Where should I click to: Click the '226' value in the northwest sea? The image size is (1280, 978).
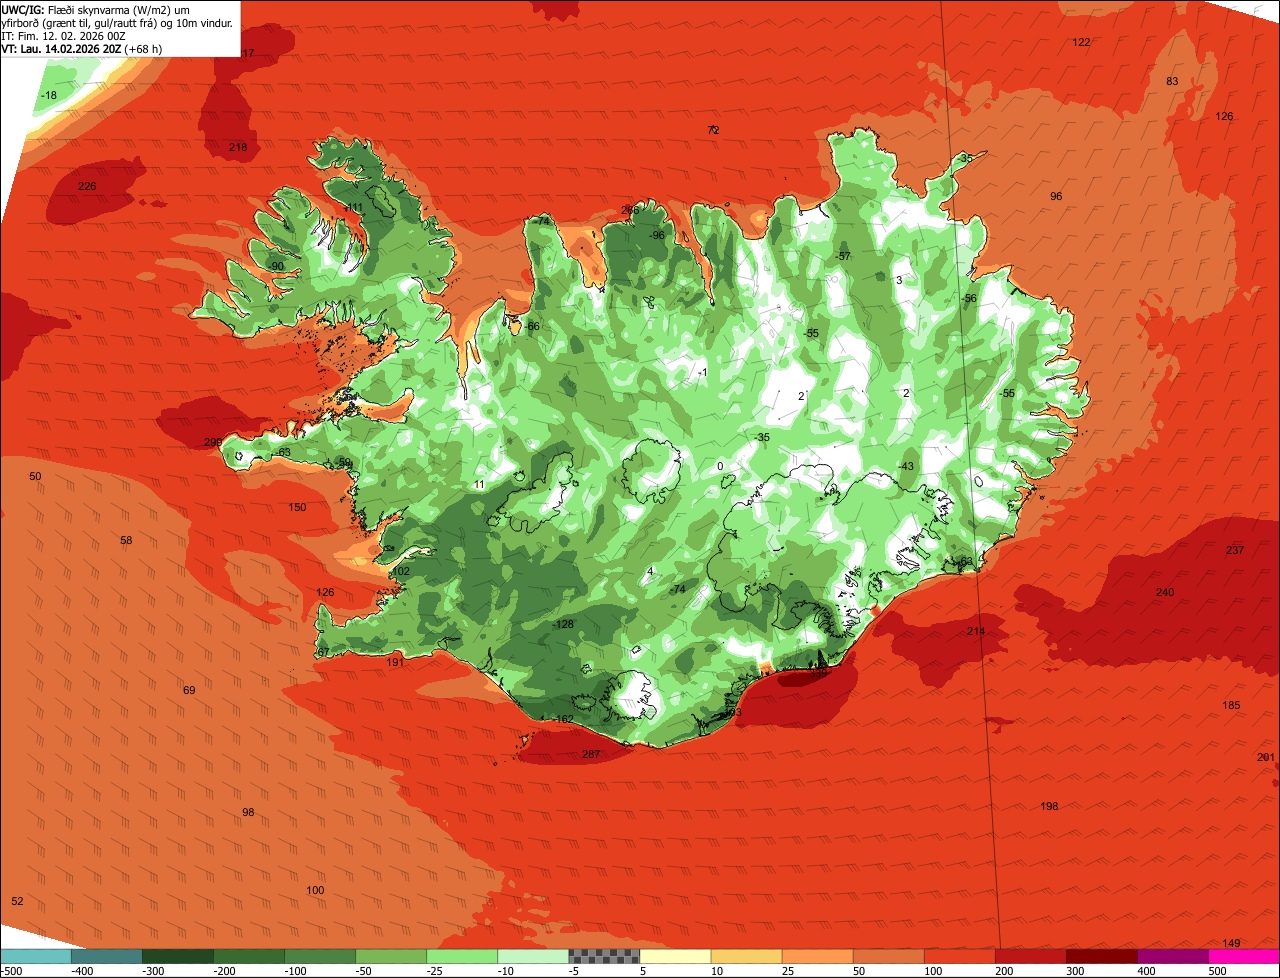pyautogui.click(x=87, y=186)
